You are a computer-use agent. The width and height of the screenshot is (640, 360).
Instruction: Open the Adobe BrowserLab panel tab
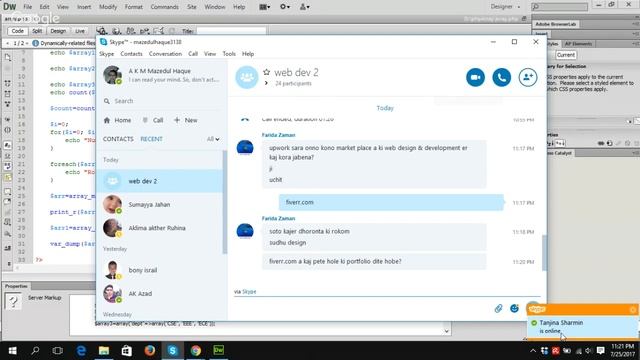tap(556, 24)
